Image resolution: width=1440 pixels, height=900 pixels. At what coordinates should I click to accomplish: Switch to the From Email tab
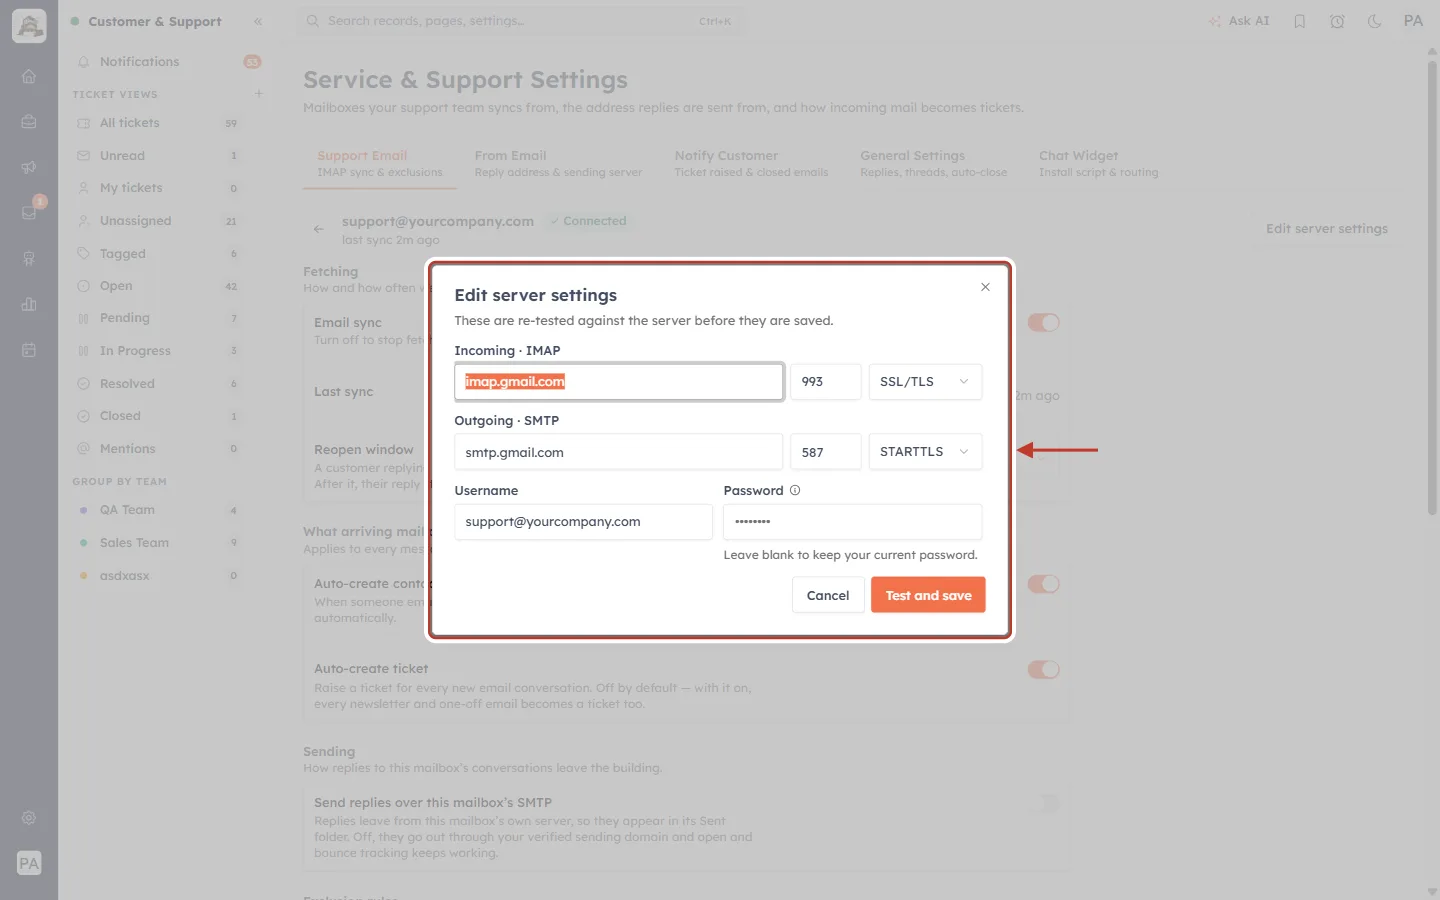(x=558, y=164)
